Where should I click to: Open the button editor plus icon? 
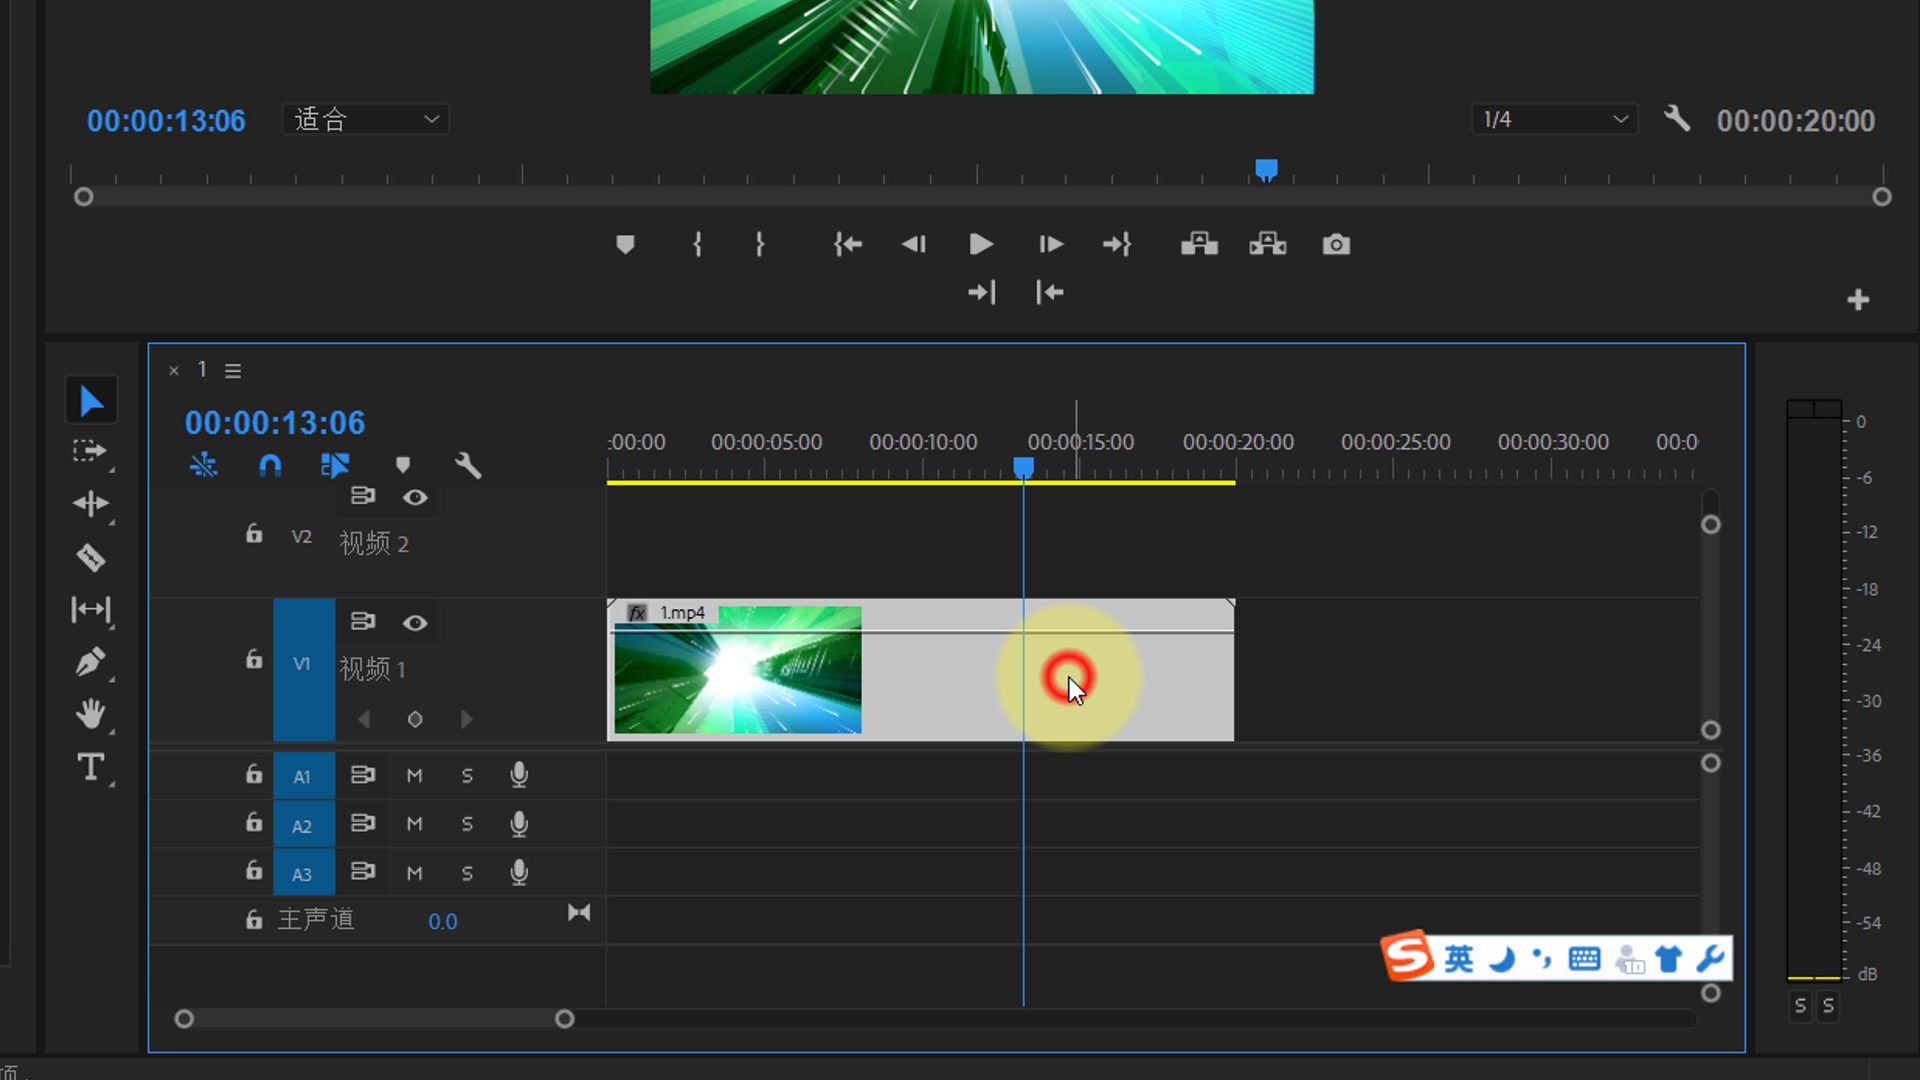(x=1858, y=300)
